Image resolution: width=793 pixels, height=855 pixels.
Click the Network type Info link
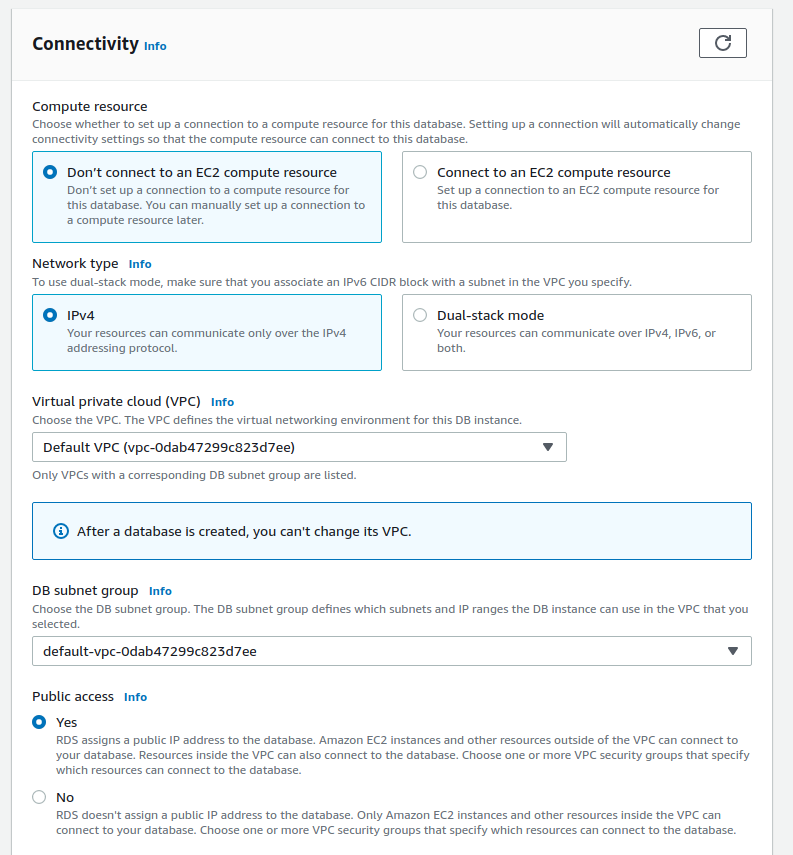click(139, 263)
